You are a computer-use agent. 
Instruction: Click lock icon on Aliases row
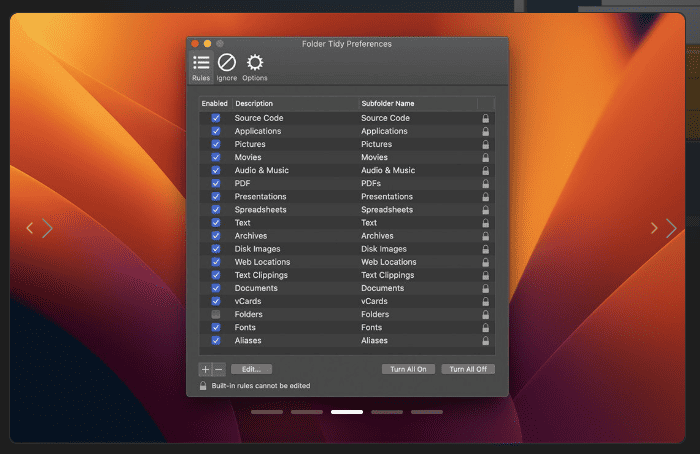pyautogui.click(x=485, y=341)
